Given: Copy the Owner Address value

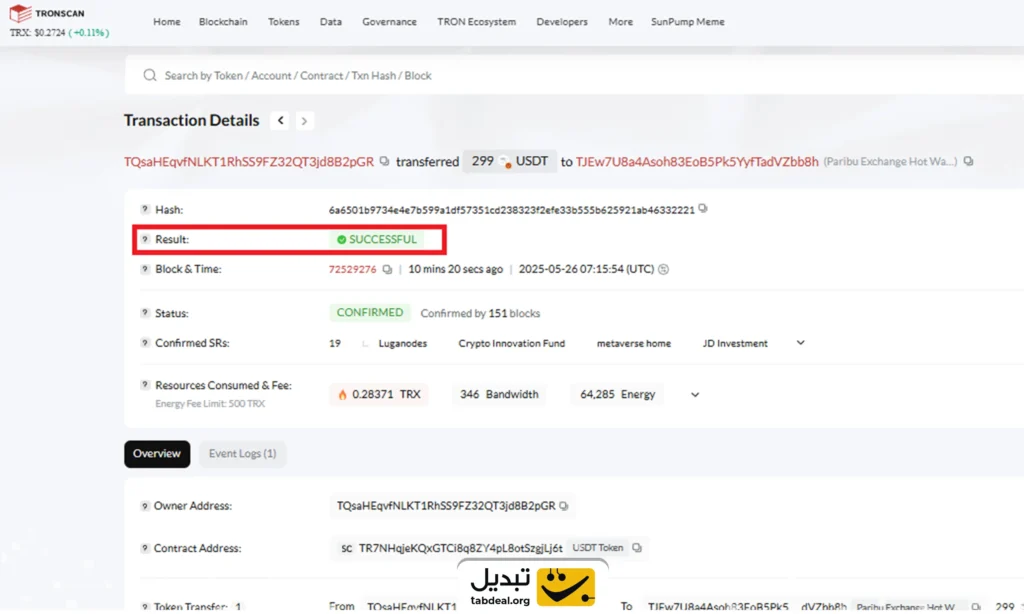Looking at the screenshot, I should [x=564, y=506].
